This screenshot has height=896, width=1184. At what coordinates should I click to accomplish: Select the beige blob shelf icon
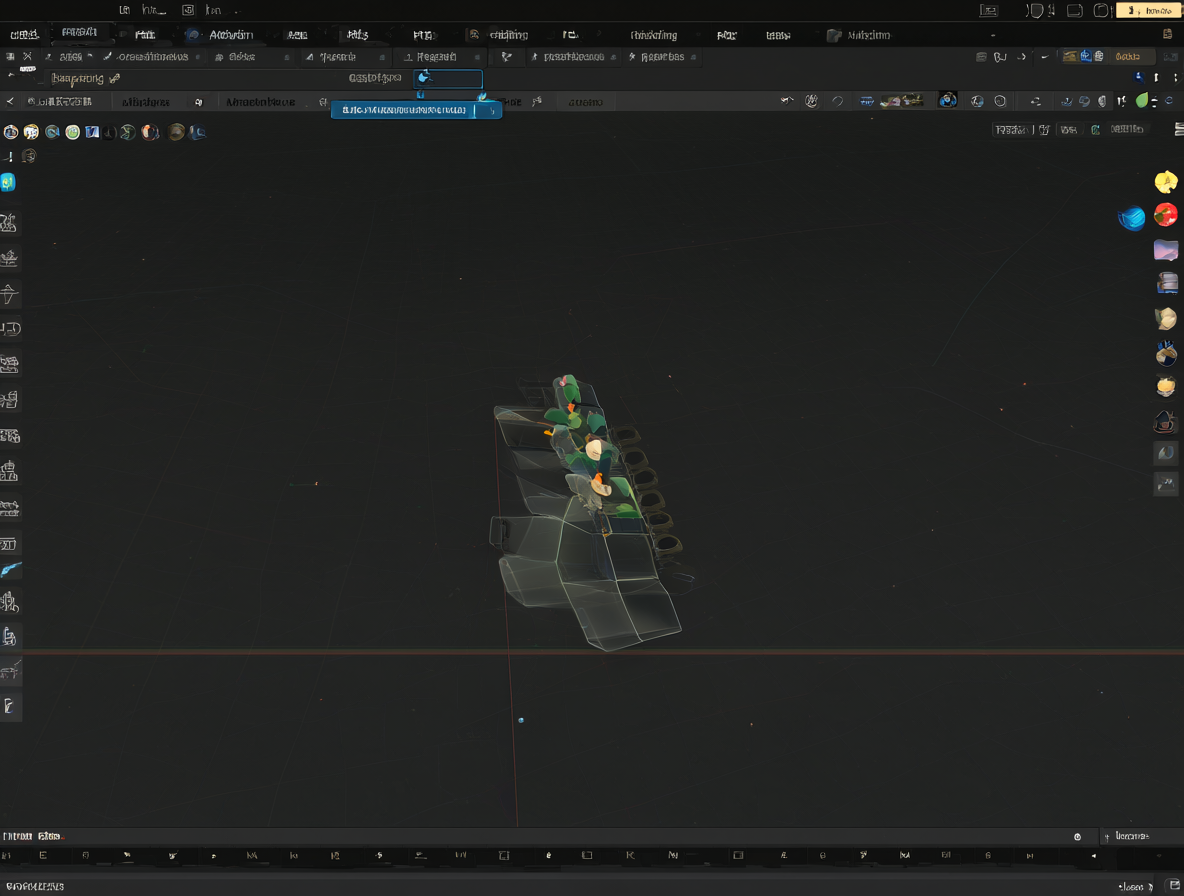1166,318
